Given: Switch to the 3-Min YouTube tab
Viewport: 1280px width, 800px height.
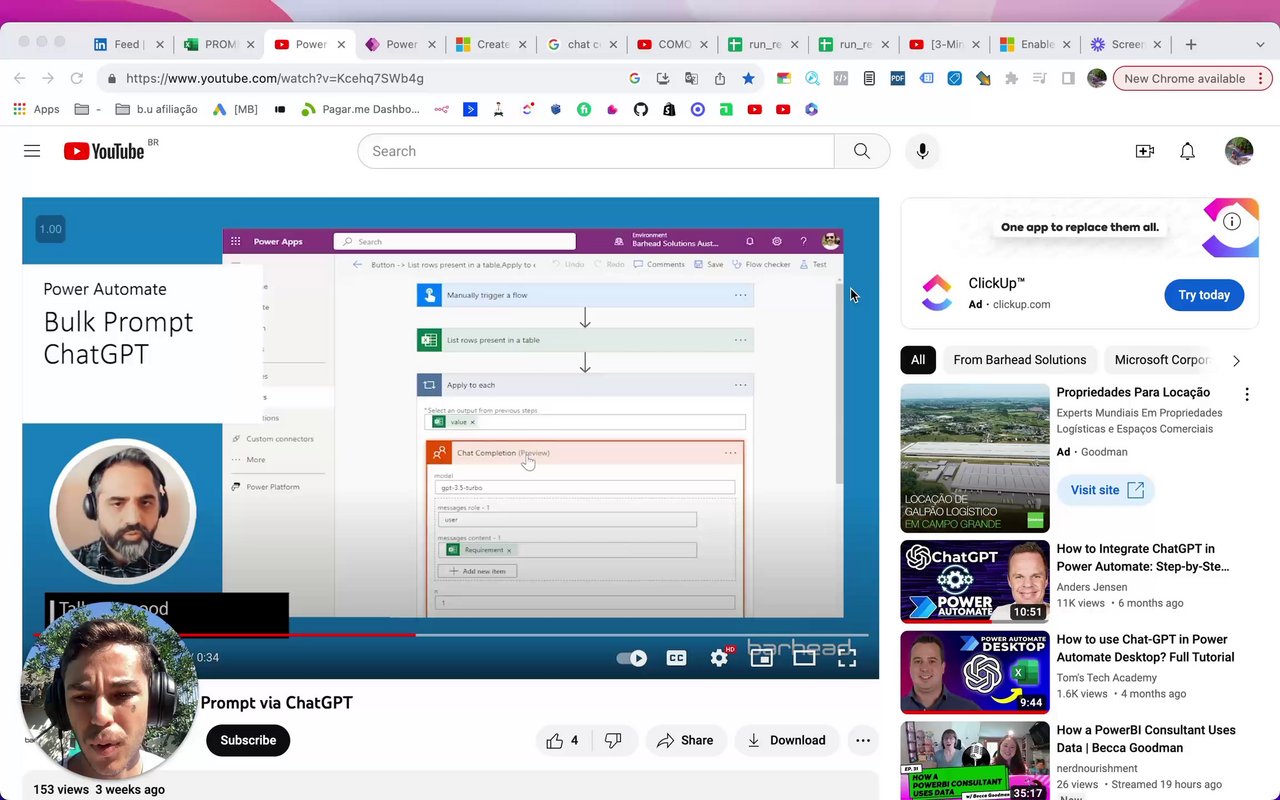Looking at the screenshot, I should [x=945, y=44].
